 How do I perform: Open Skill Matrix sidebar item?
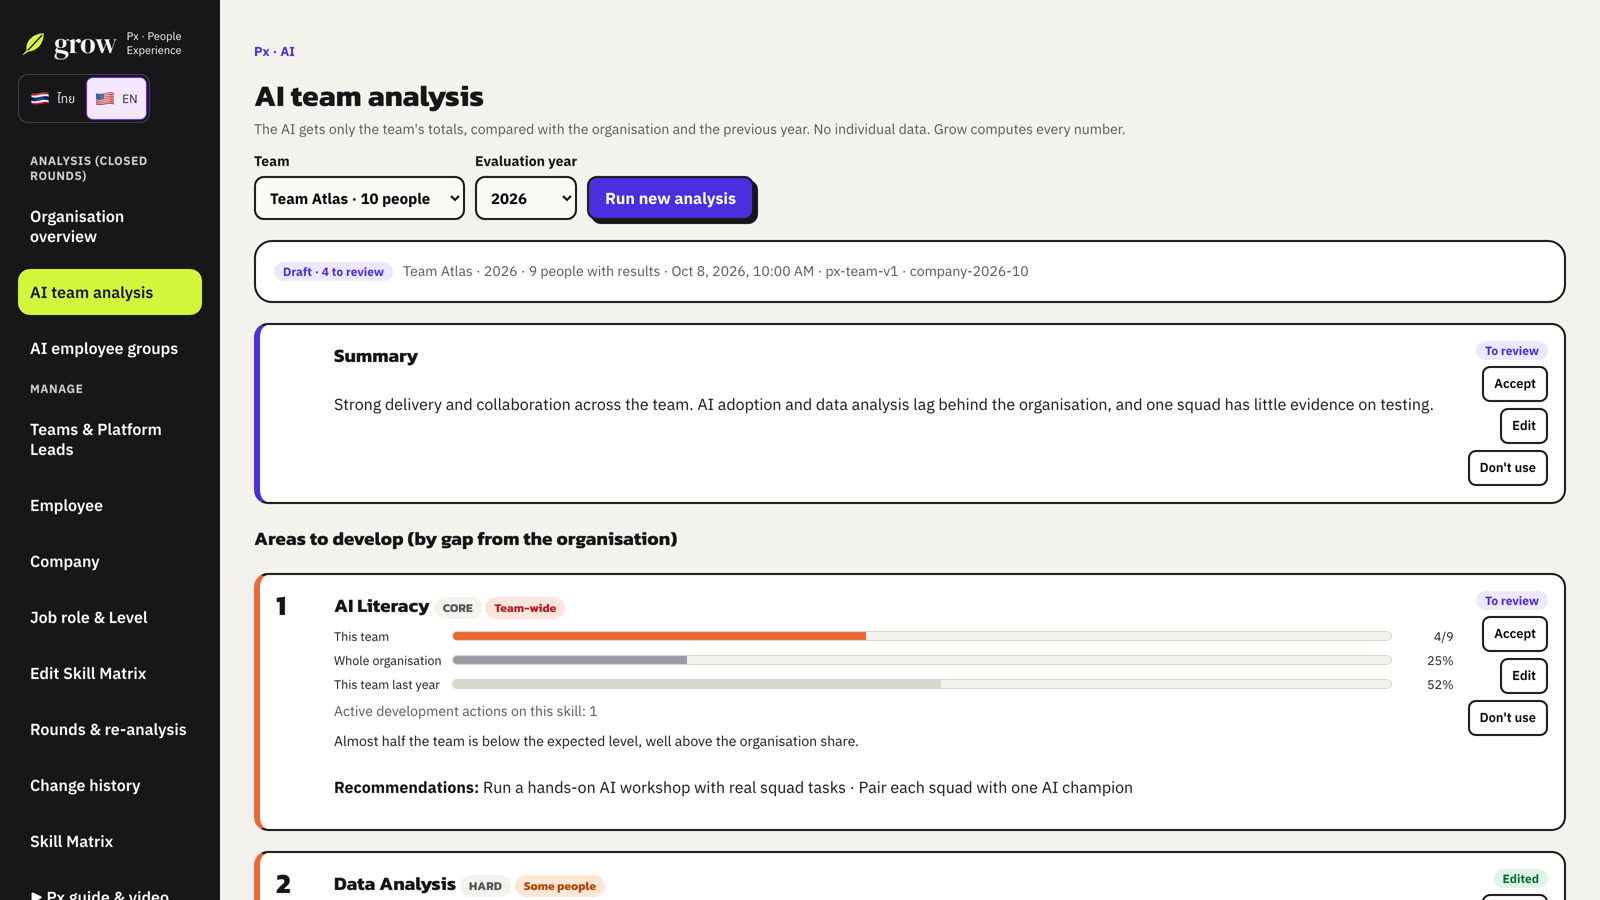point(110,841)
